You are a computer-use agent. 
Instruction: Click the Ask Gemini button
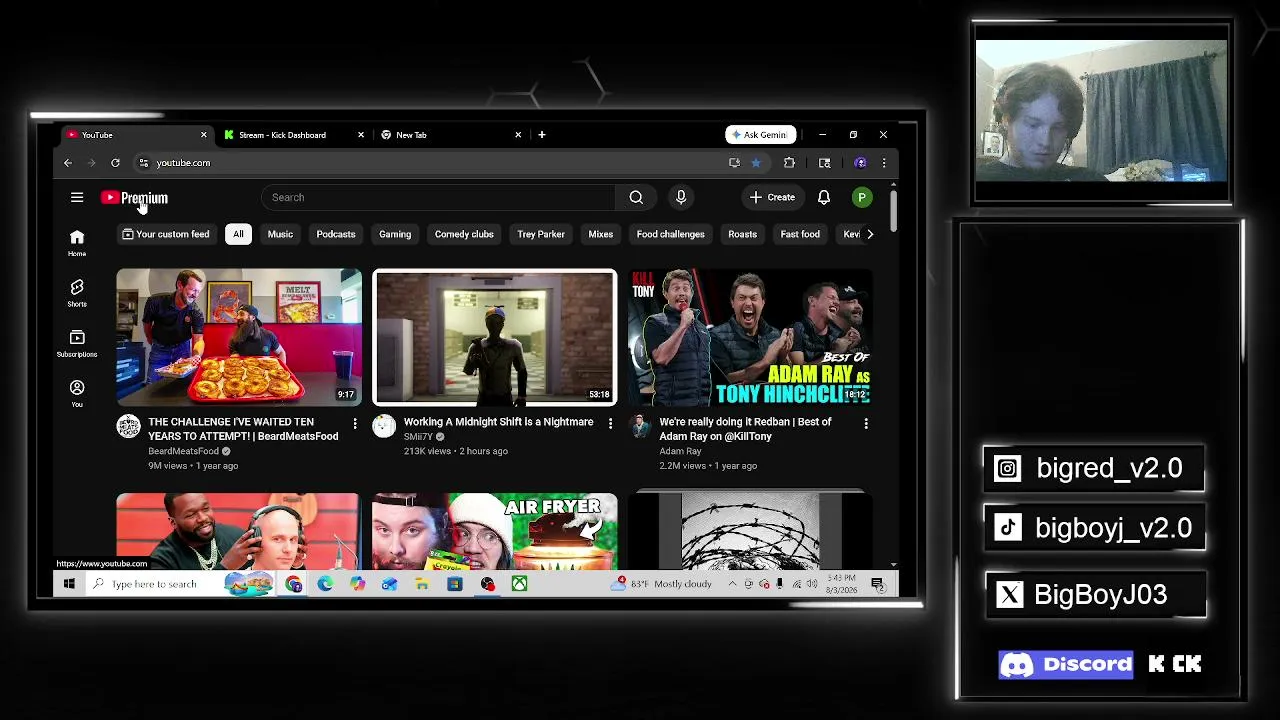760,135
